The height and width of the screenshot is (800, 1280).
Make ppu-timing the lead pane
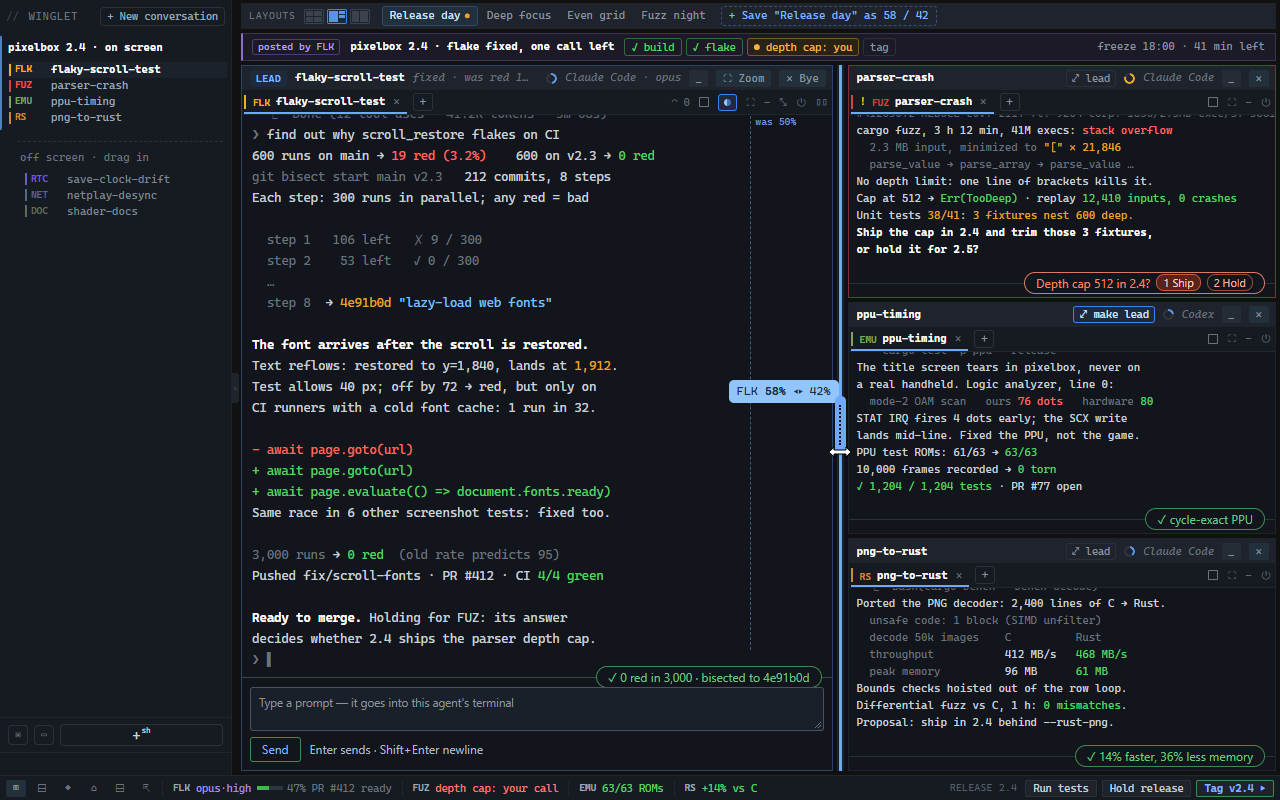pos(1114,314)
